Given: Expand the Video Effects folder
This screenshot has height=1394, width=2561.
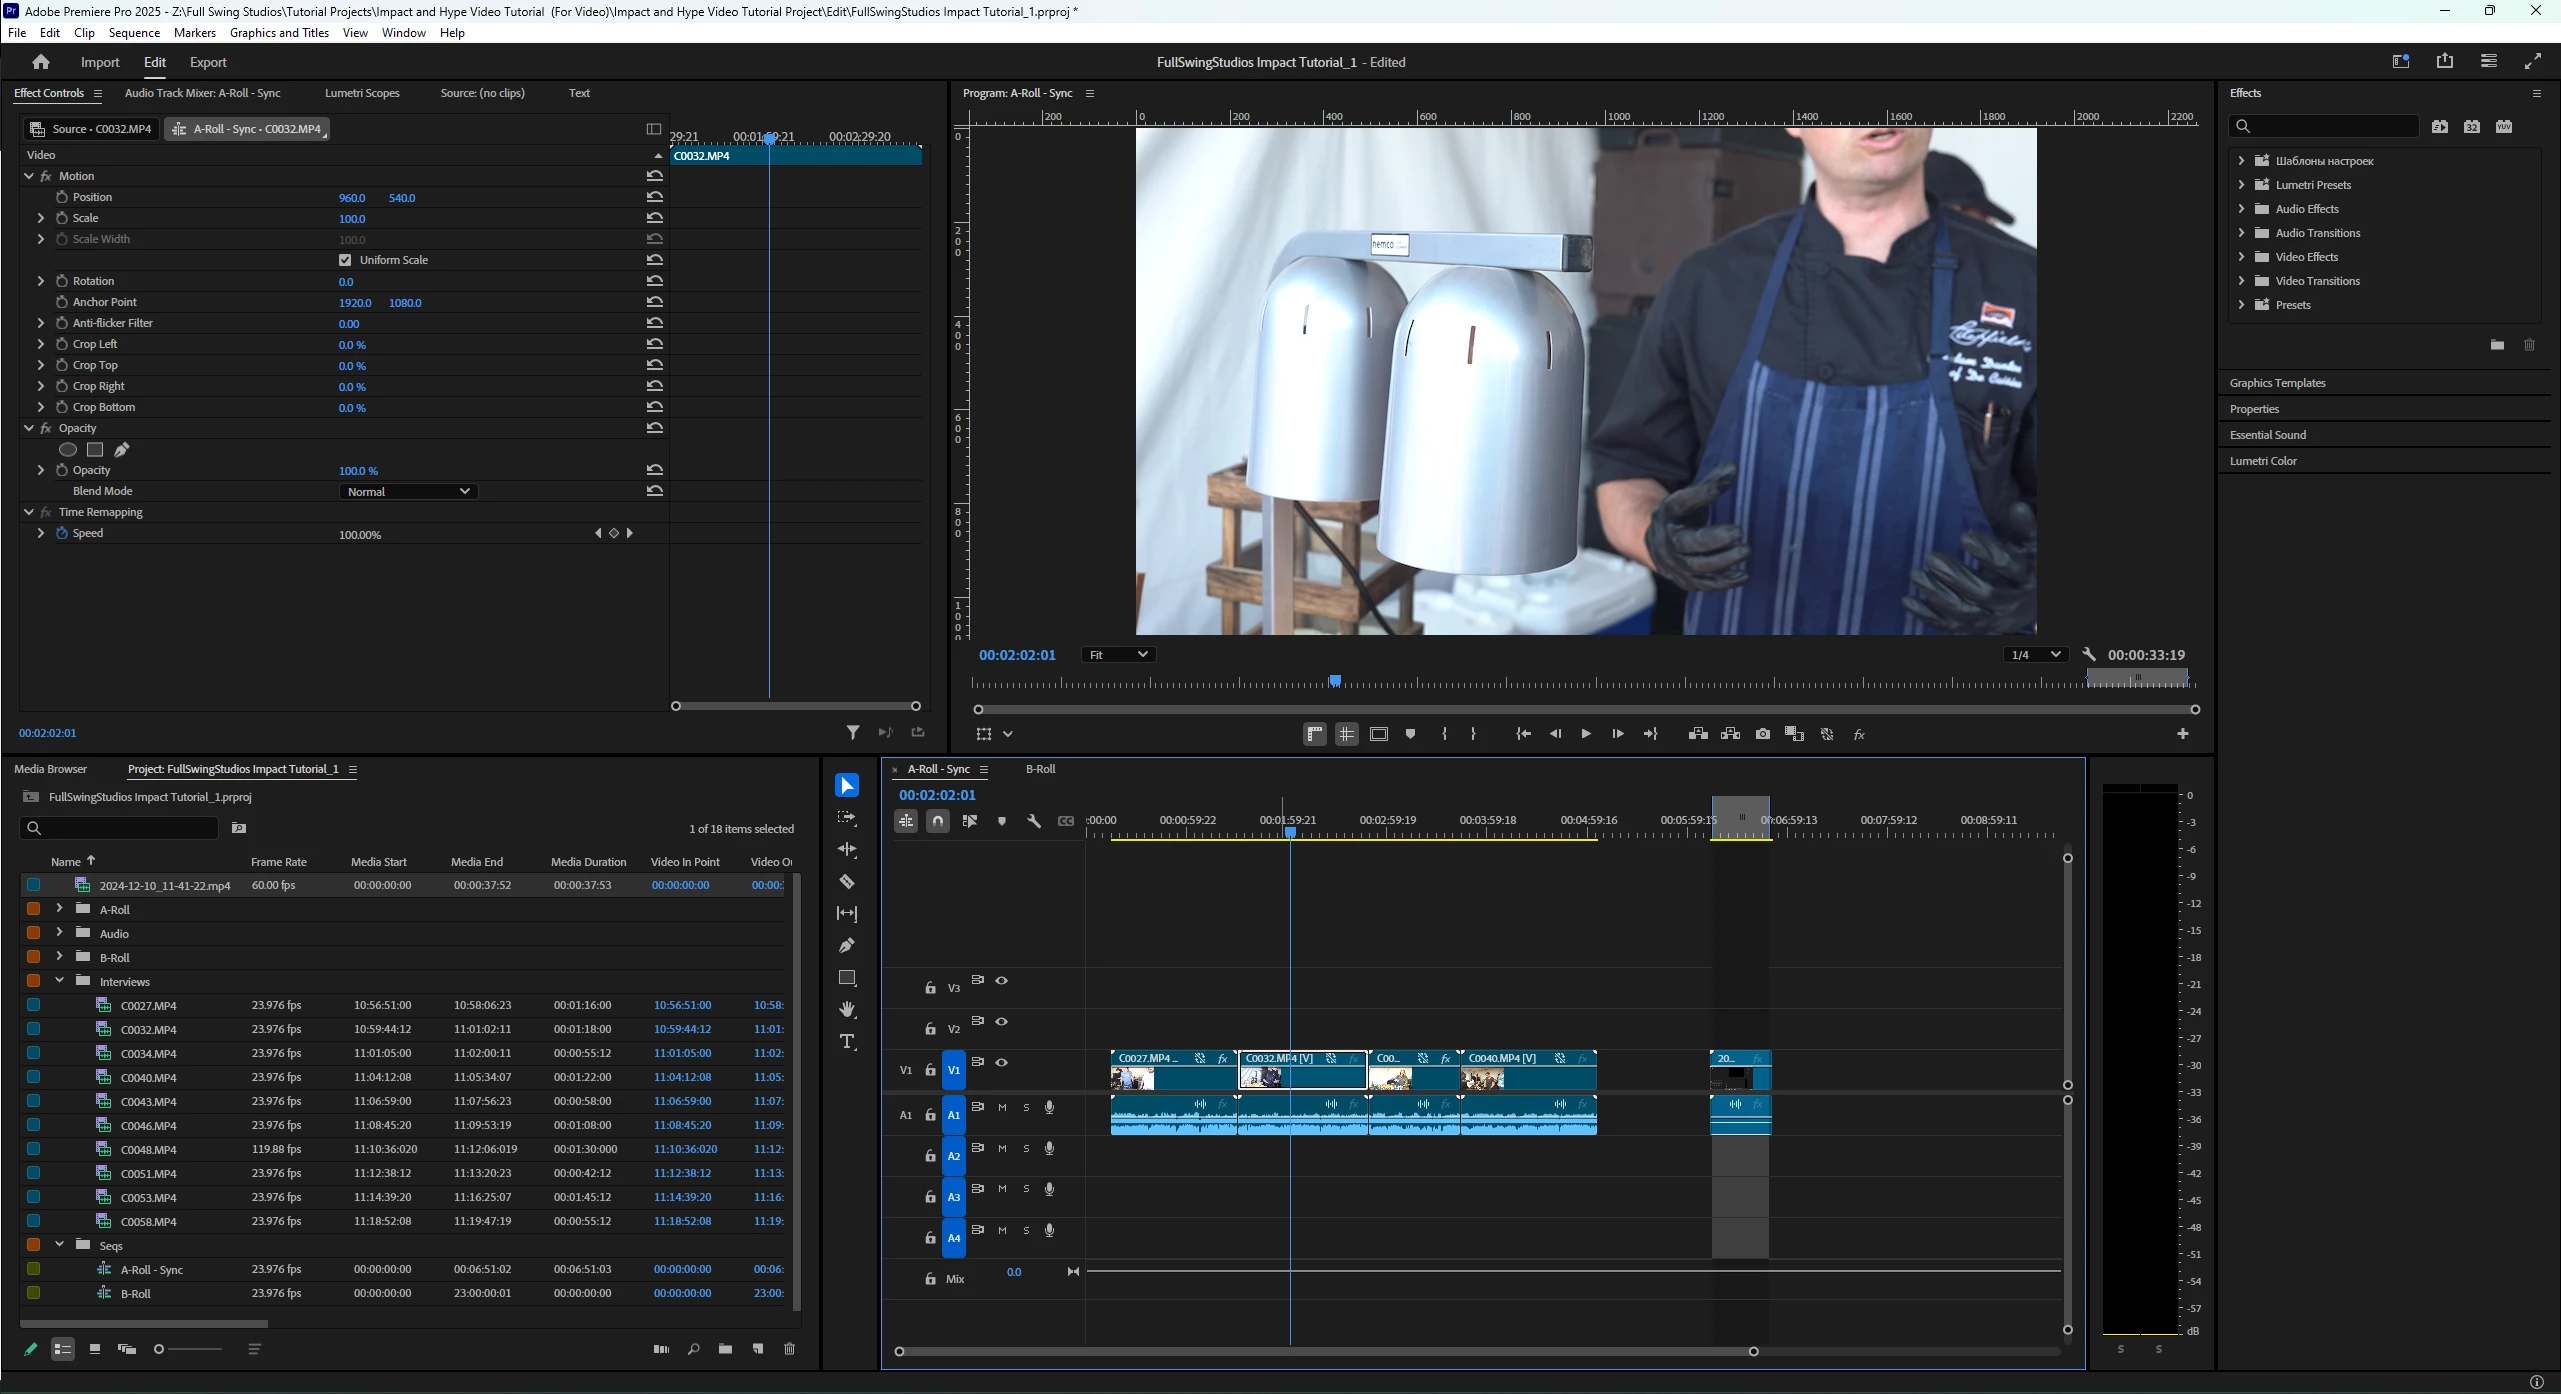Looking at the screenshot, I should click(2241, 257).
